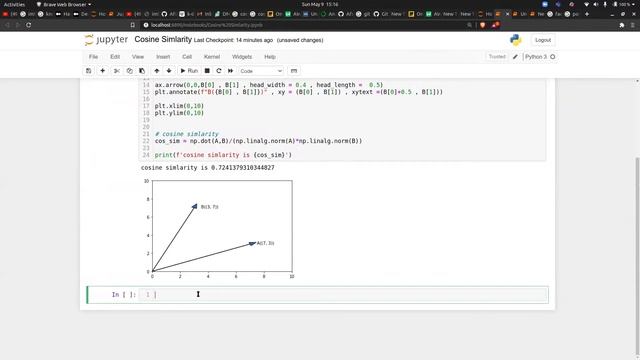Screen dimensions: 640x360
Task: Click the Python 3 kernel name
Action: pos(536,57)
